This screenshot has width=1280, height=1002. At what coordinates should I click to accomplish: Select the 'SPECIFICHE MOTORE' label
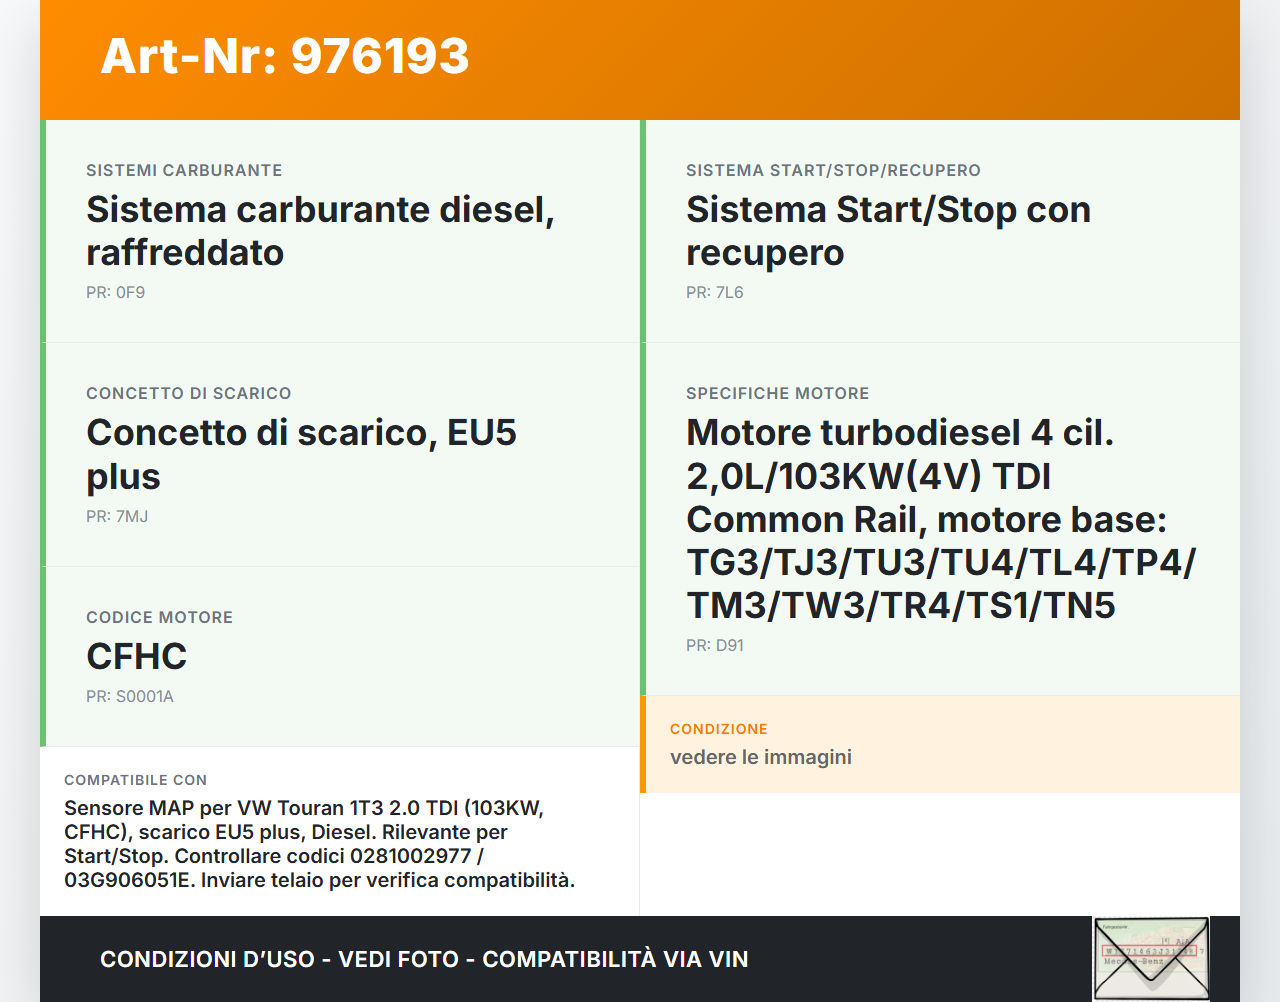coord(777,393)
